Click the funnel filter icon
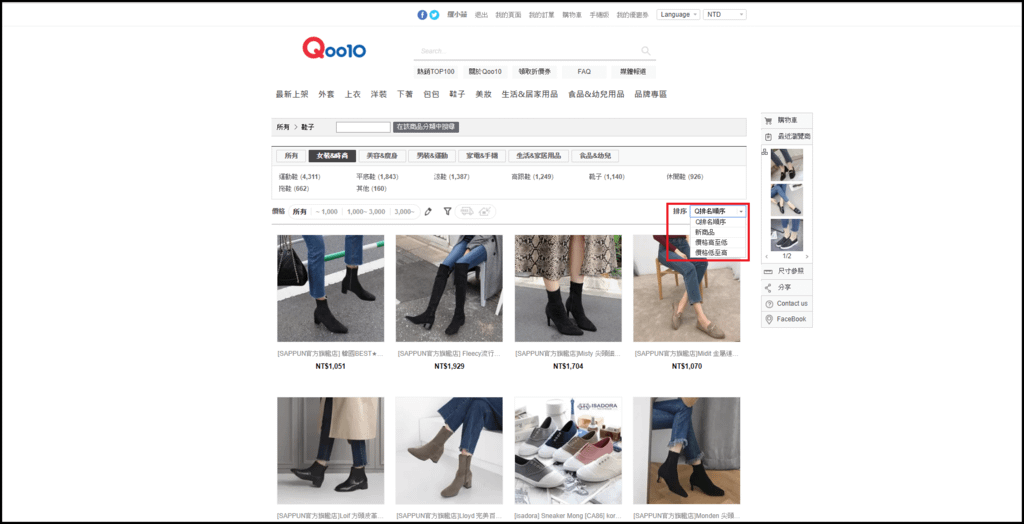 point(447,212)
